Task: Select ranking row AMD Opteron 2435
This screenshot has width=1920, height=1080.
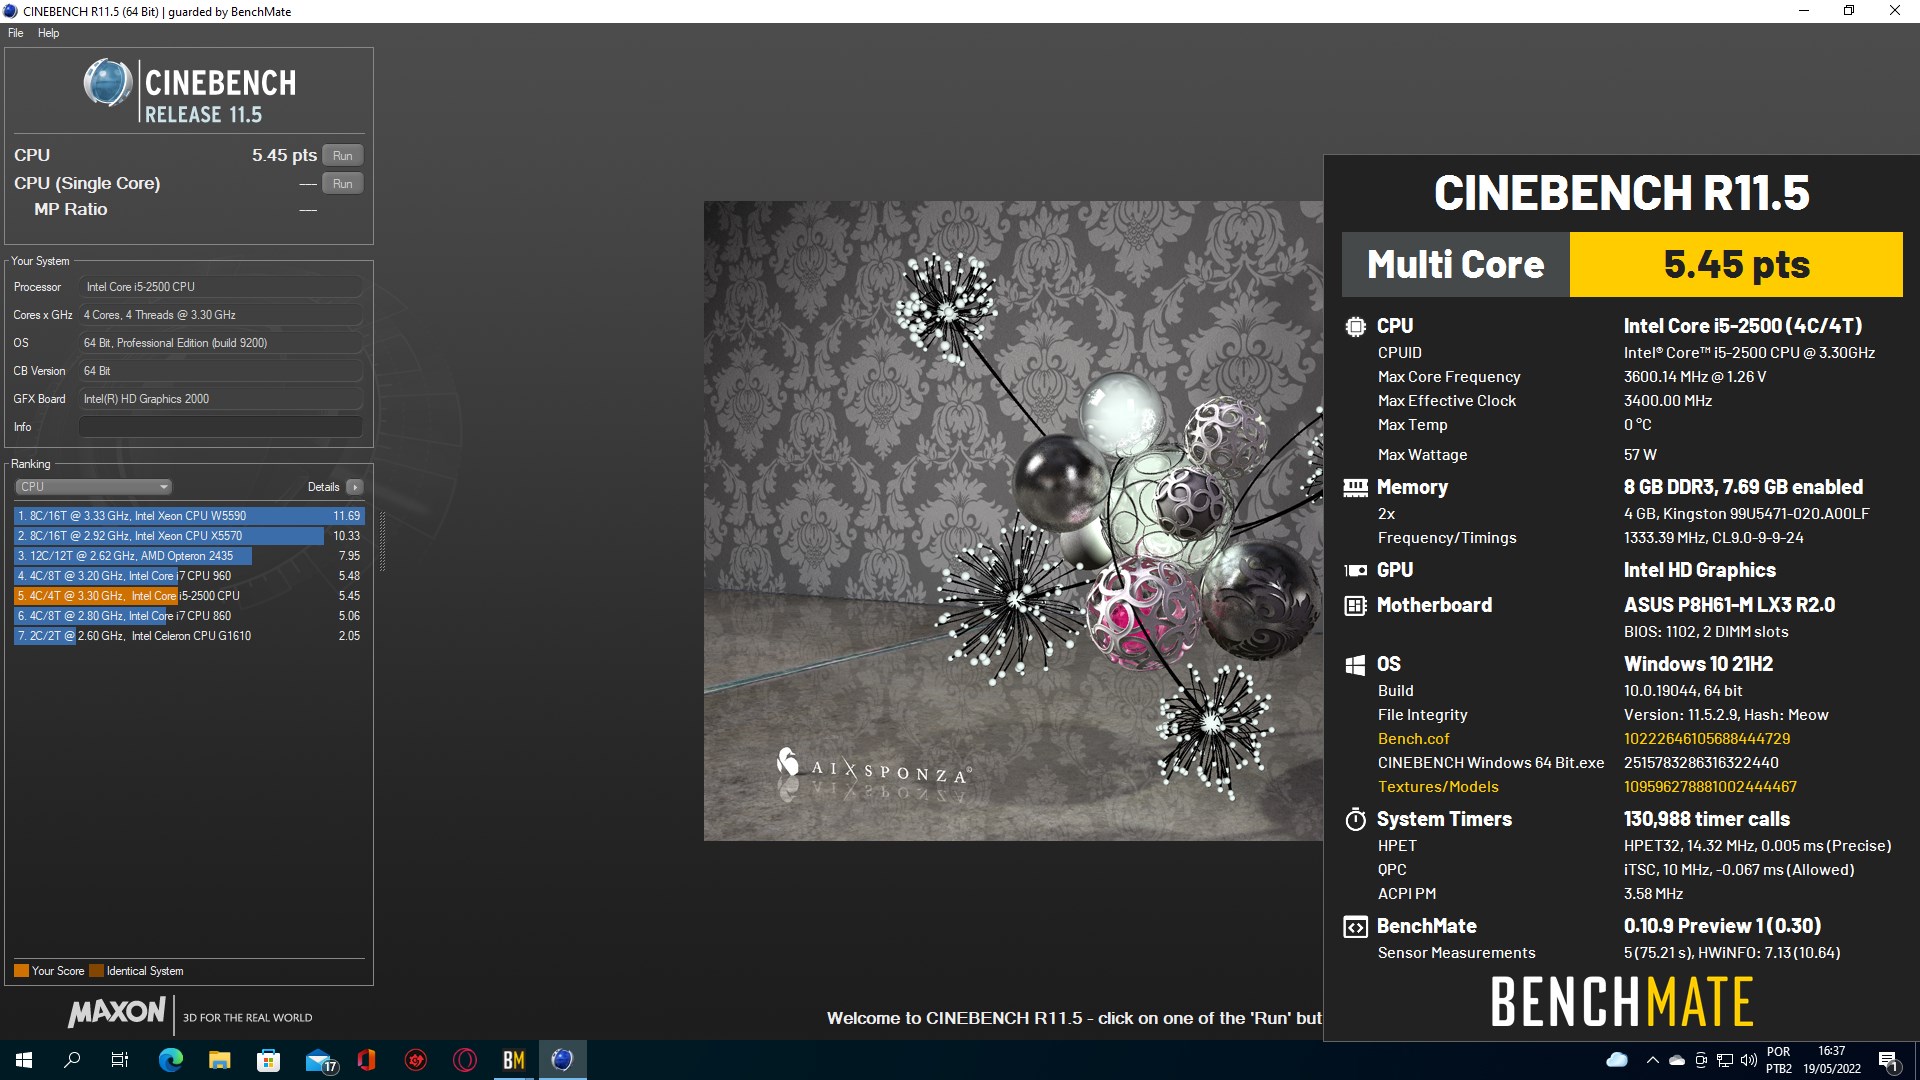Action: click(189, 556)
